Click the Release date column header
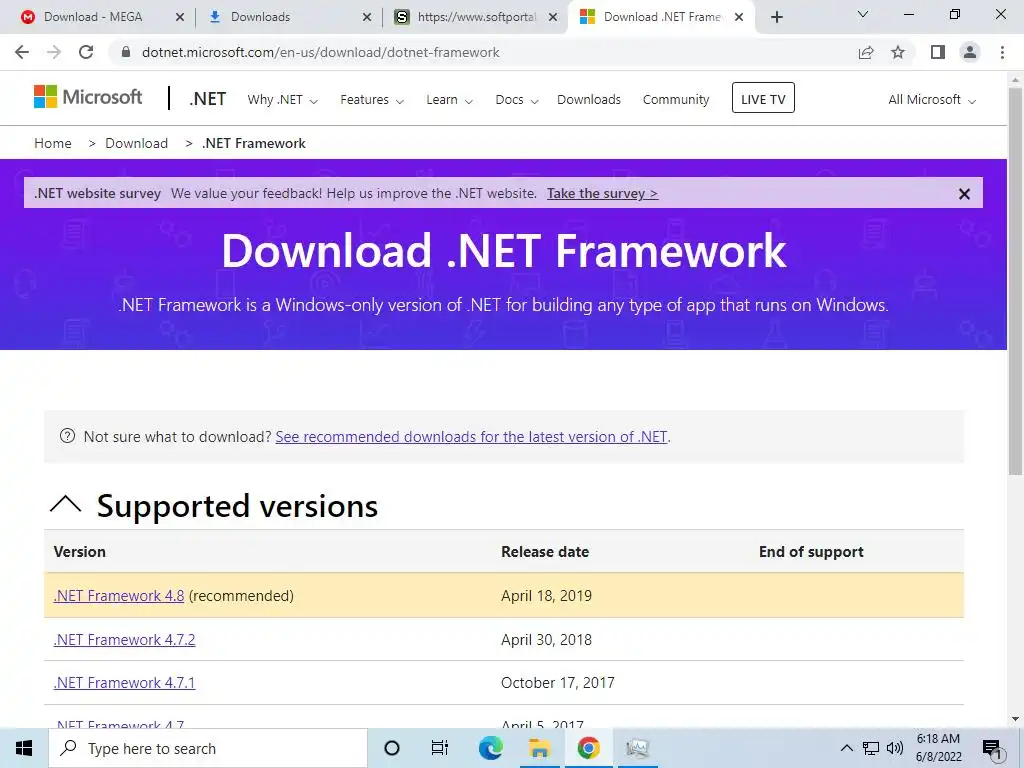Viewport: 1024px width, 768px height. point(545,552)
